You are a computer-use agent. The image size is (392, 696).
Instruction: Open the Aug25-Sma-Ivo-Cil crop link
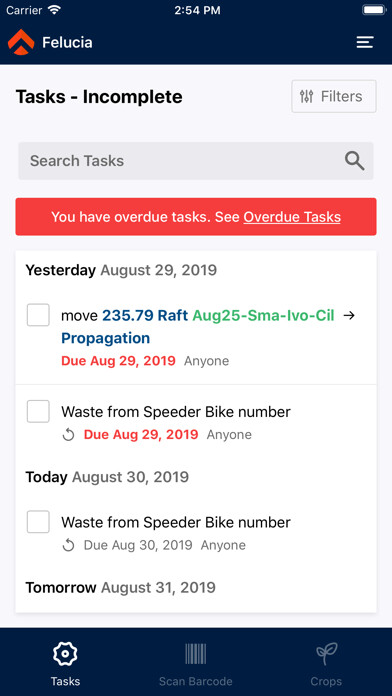click(263, 315)
